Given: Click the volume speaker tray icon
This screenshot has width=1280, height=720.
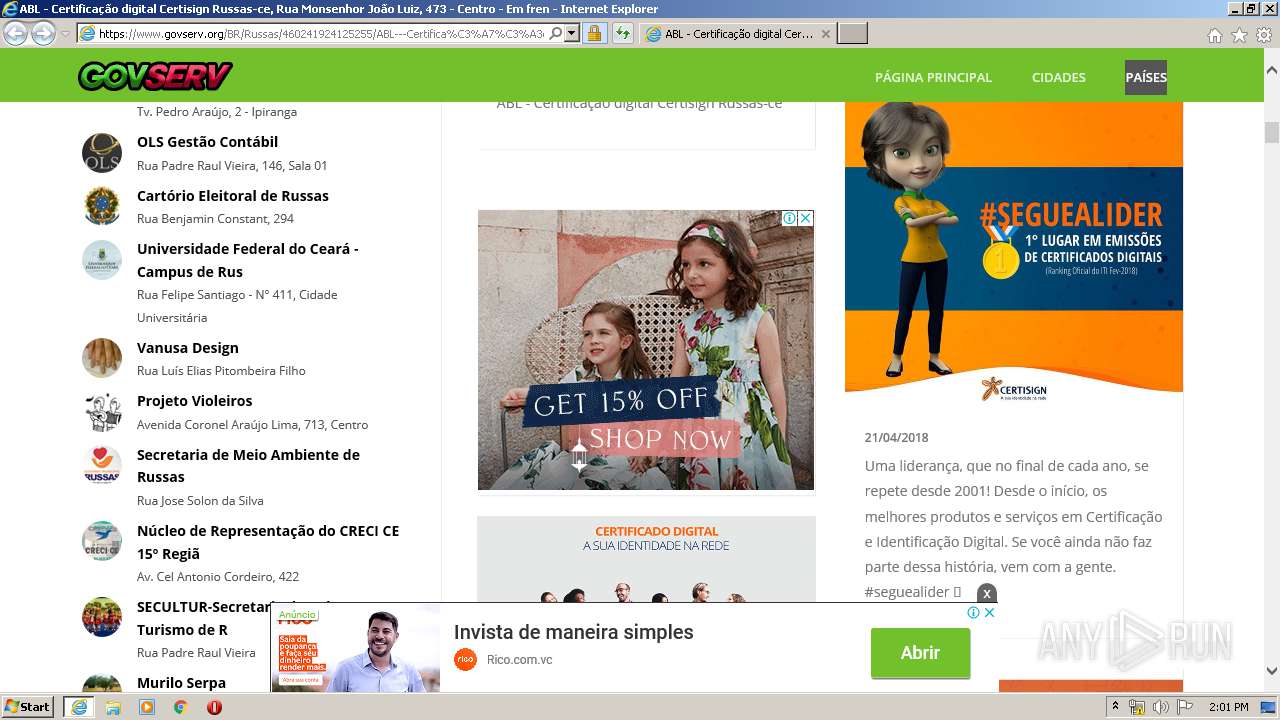Looking at the screenshot, I should point(1160,707).
